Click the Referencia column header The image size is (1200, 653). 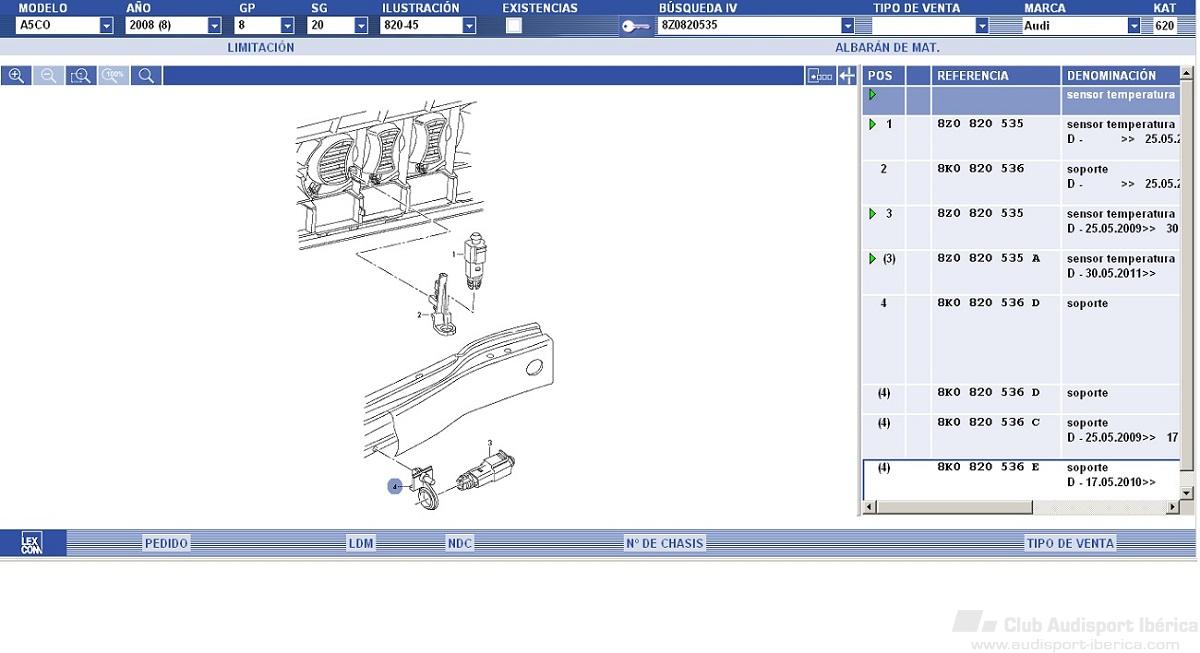point(996,76)
